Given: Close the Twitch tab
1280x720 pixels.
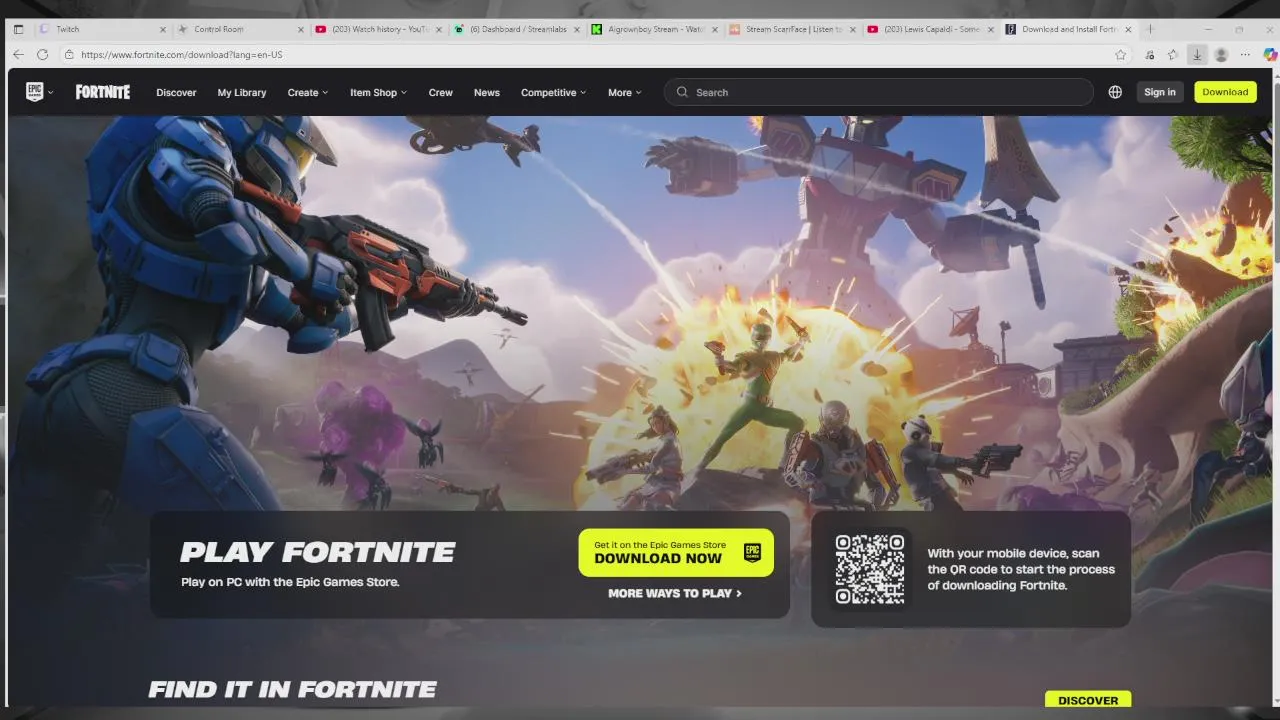Looking at the screenshot, I should pyautogui.click(x=164, y=29).
